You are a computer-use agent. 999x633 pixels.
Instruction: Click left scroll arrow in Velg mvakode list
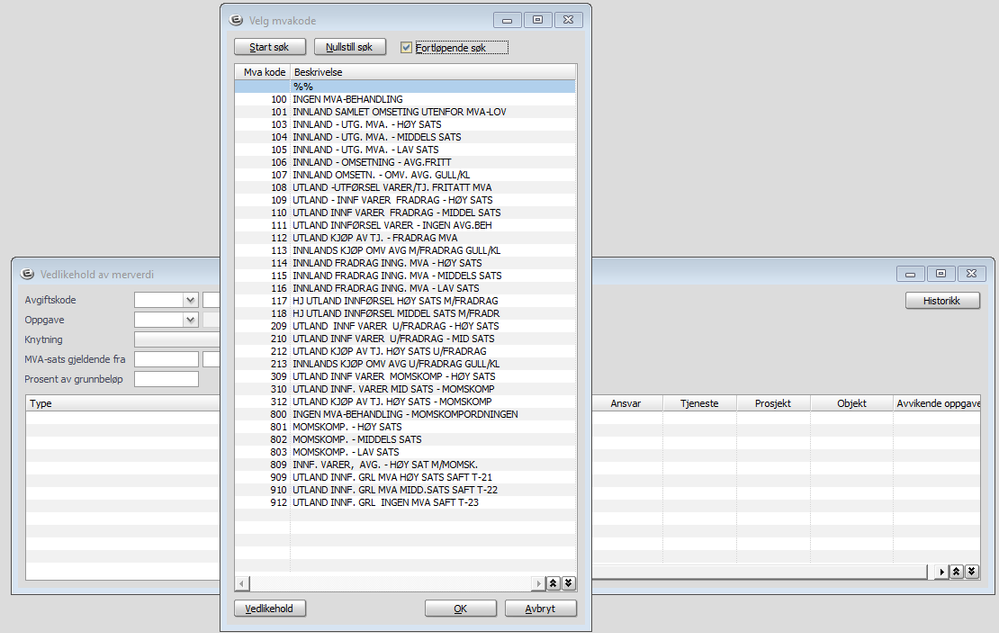242,583
